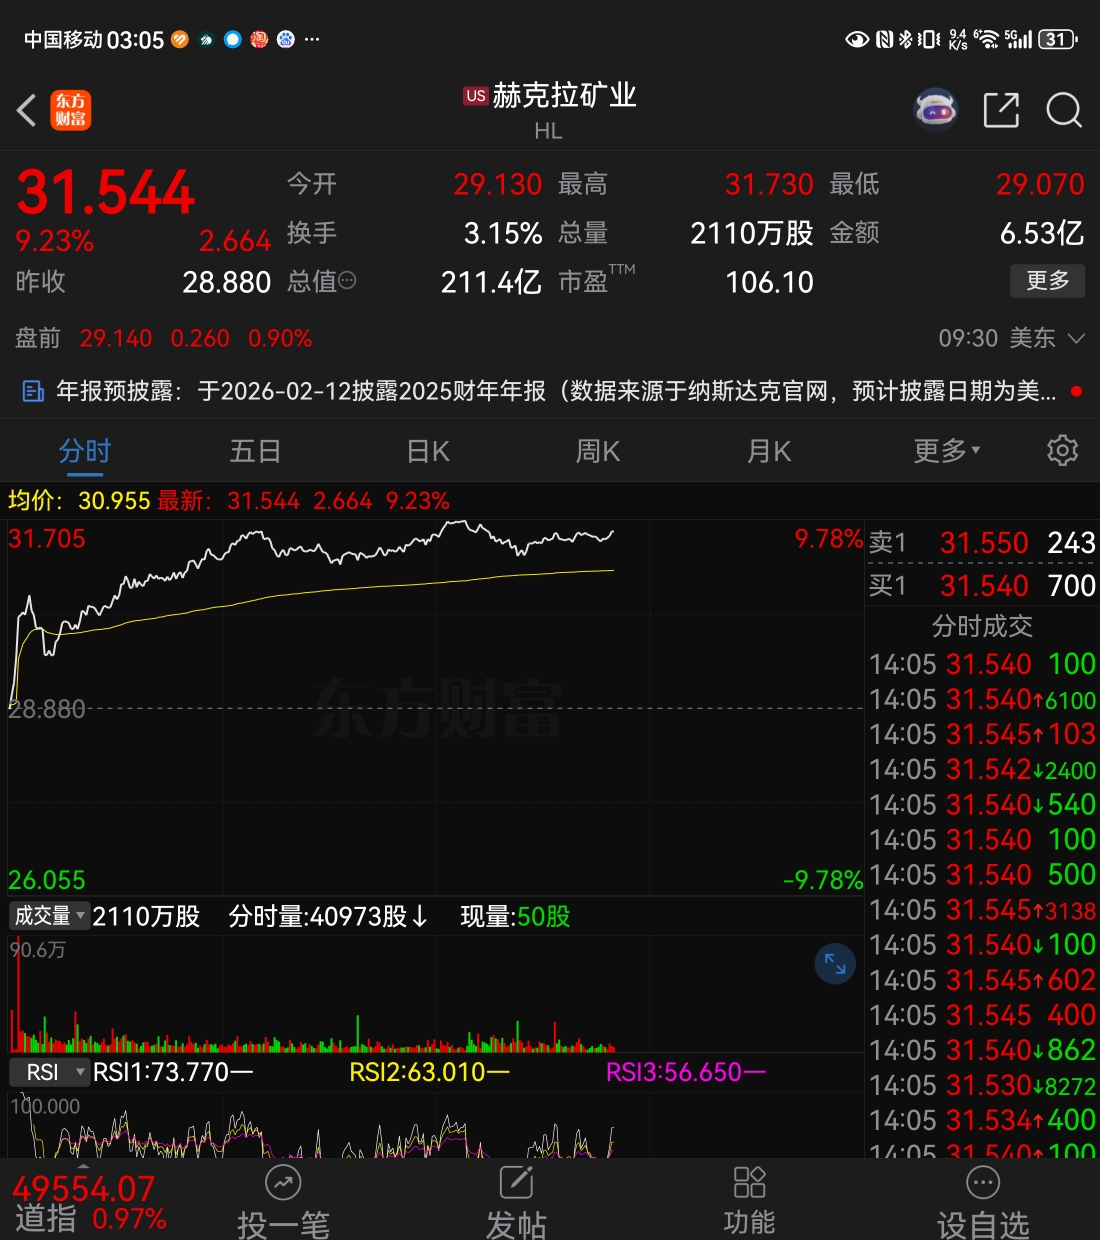Tap the 发帖 compose icon

516,1183
